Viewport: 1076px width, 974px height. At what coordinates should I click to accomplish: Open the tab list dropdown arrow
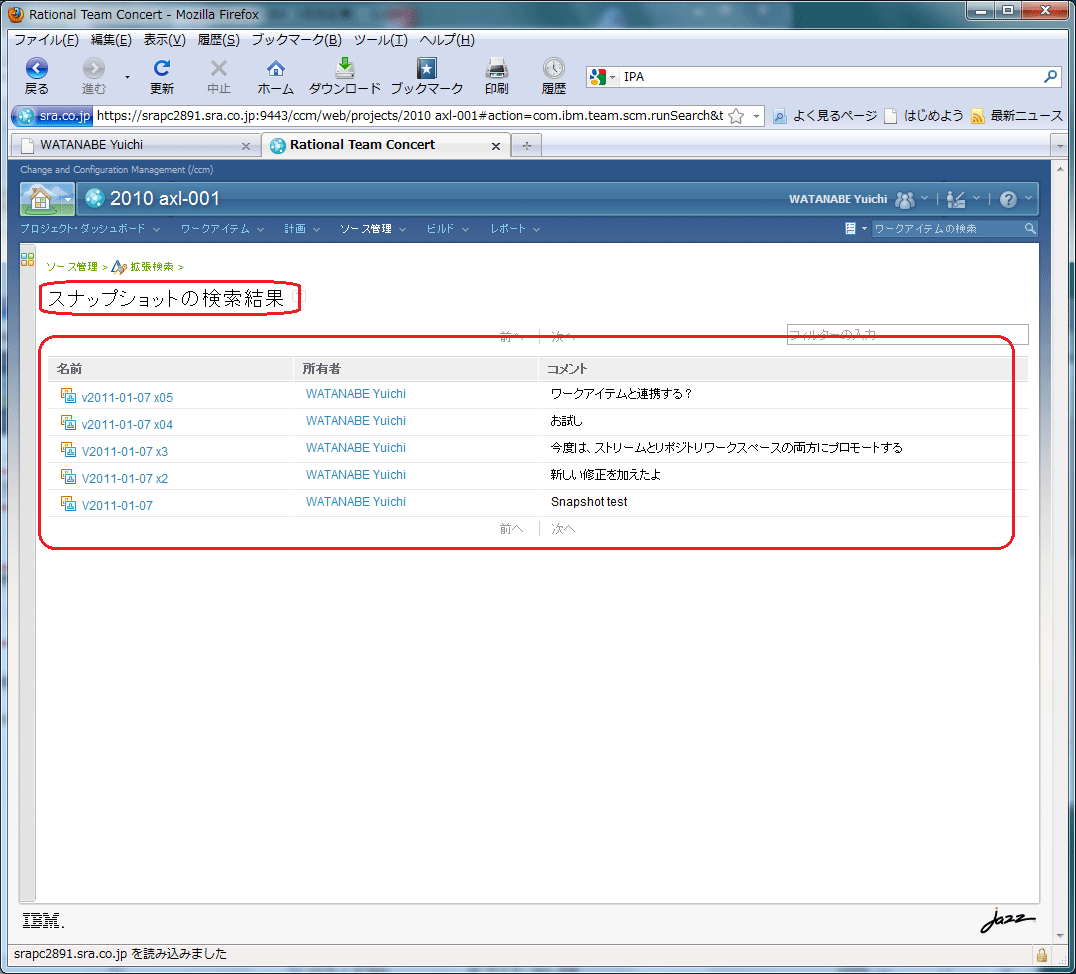(1060, 146)
